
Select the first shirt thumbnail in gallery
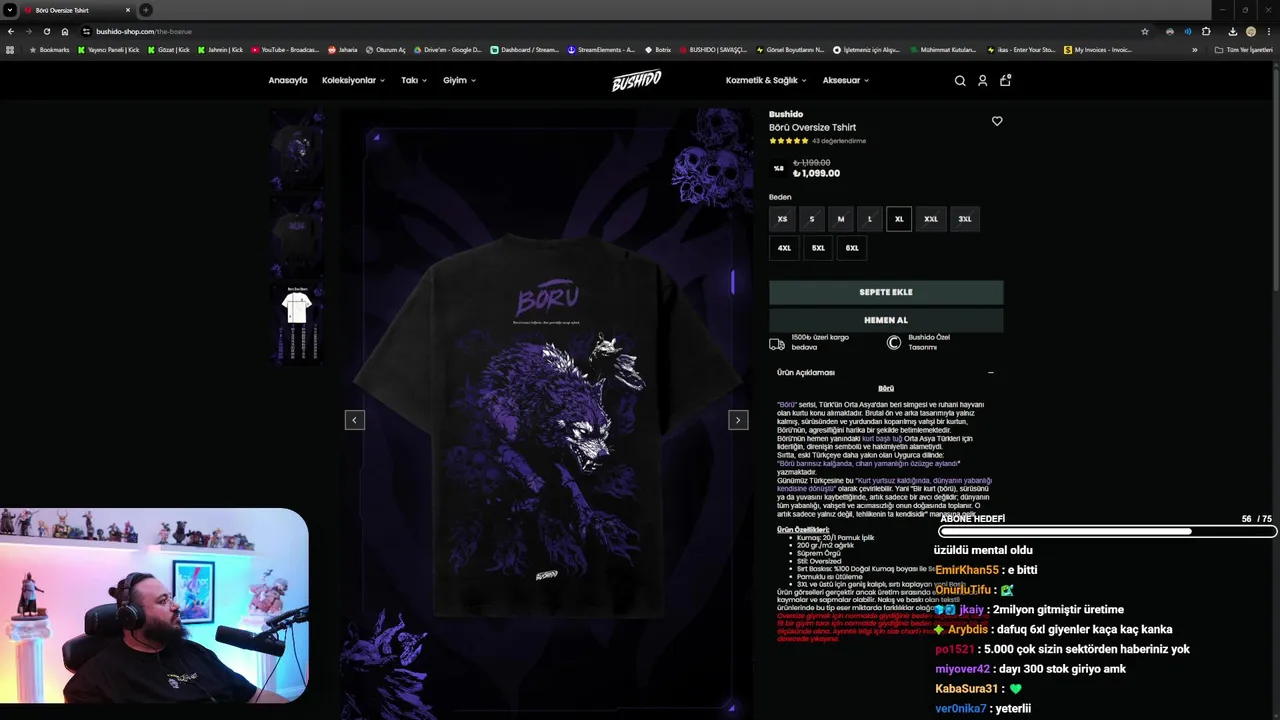297,152
